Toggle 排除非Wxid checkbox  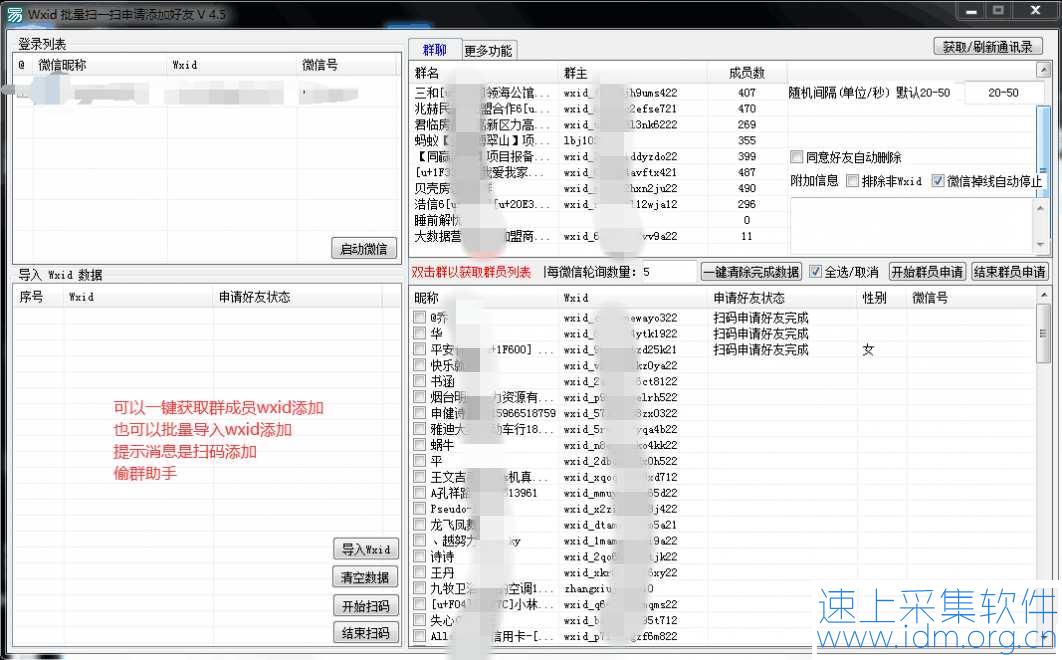[853, 181]
